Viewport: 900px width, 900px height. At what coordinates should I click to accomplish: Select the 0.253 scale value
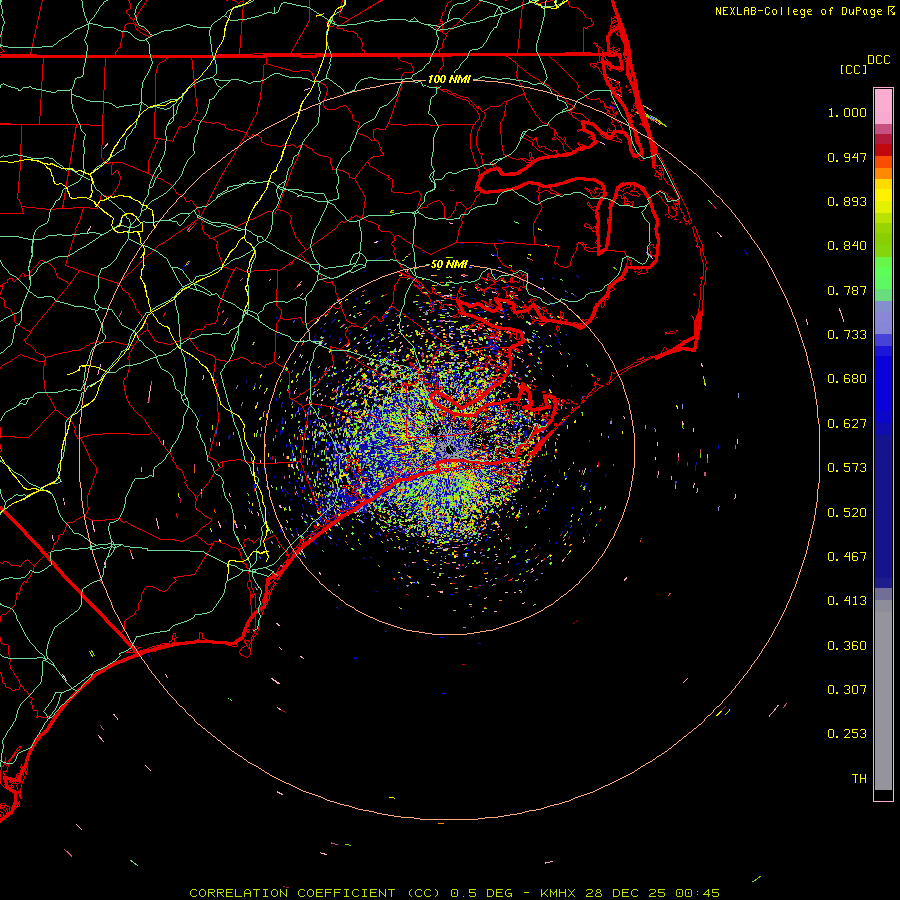pyautogui.click(x=847, y=734)
